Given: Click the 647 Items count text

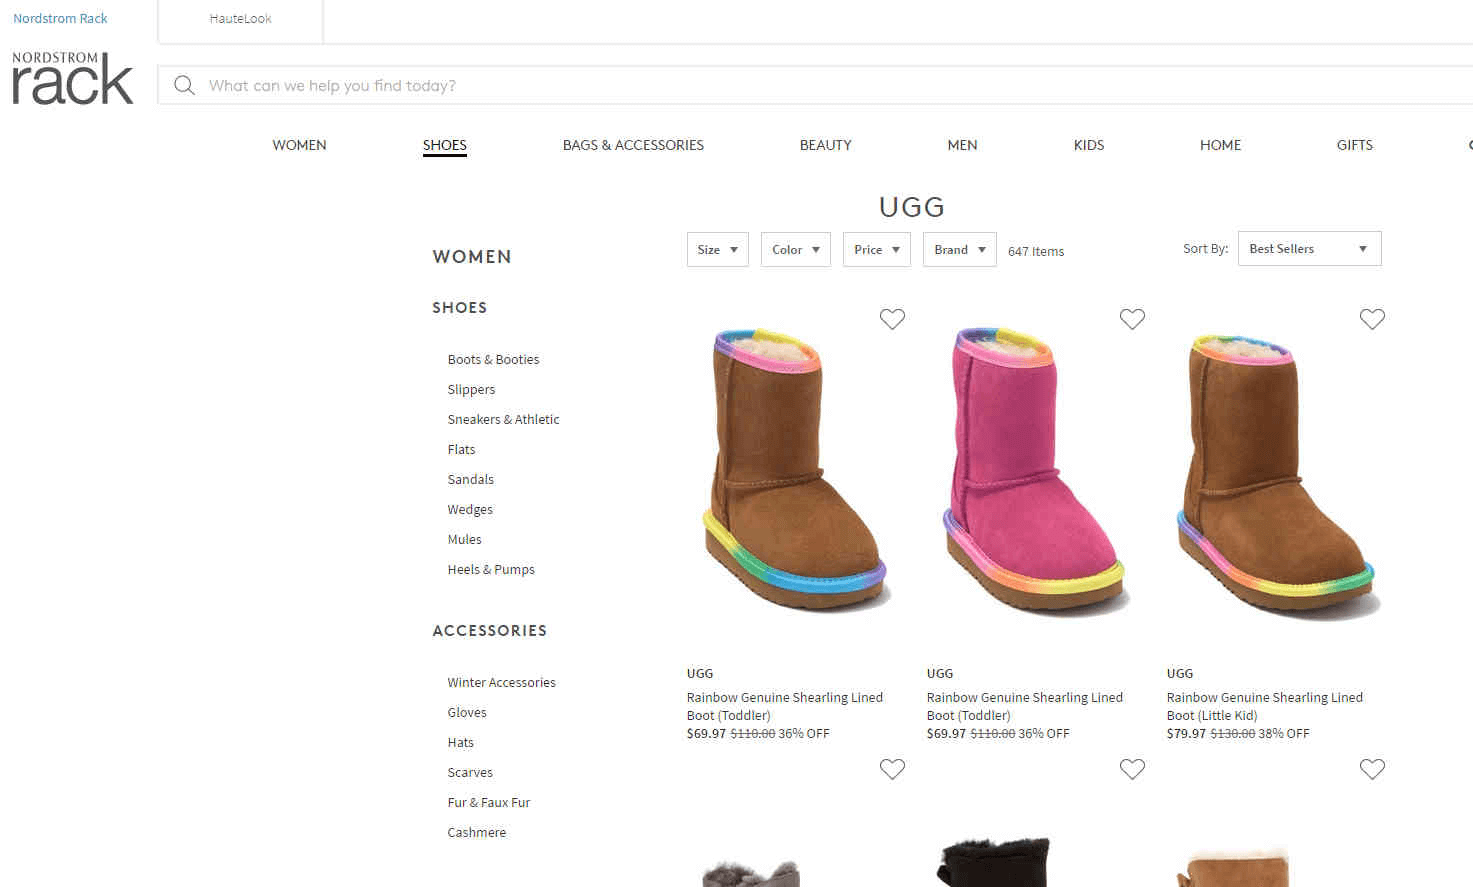Looking at the screenshot, I should click(x=1035, y=251).
